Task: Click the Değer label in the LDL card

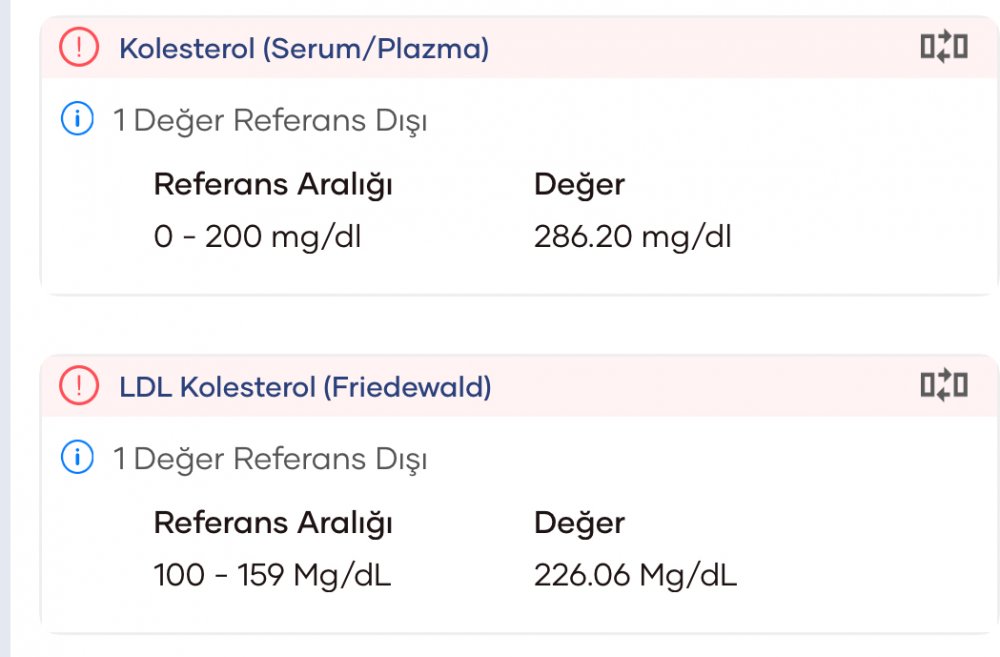Action: click(x=579, y=523)
